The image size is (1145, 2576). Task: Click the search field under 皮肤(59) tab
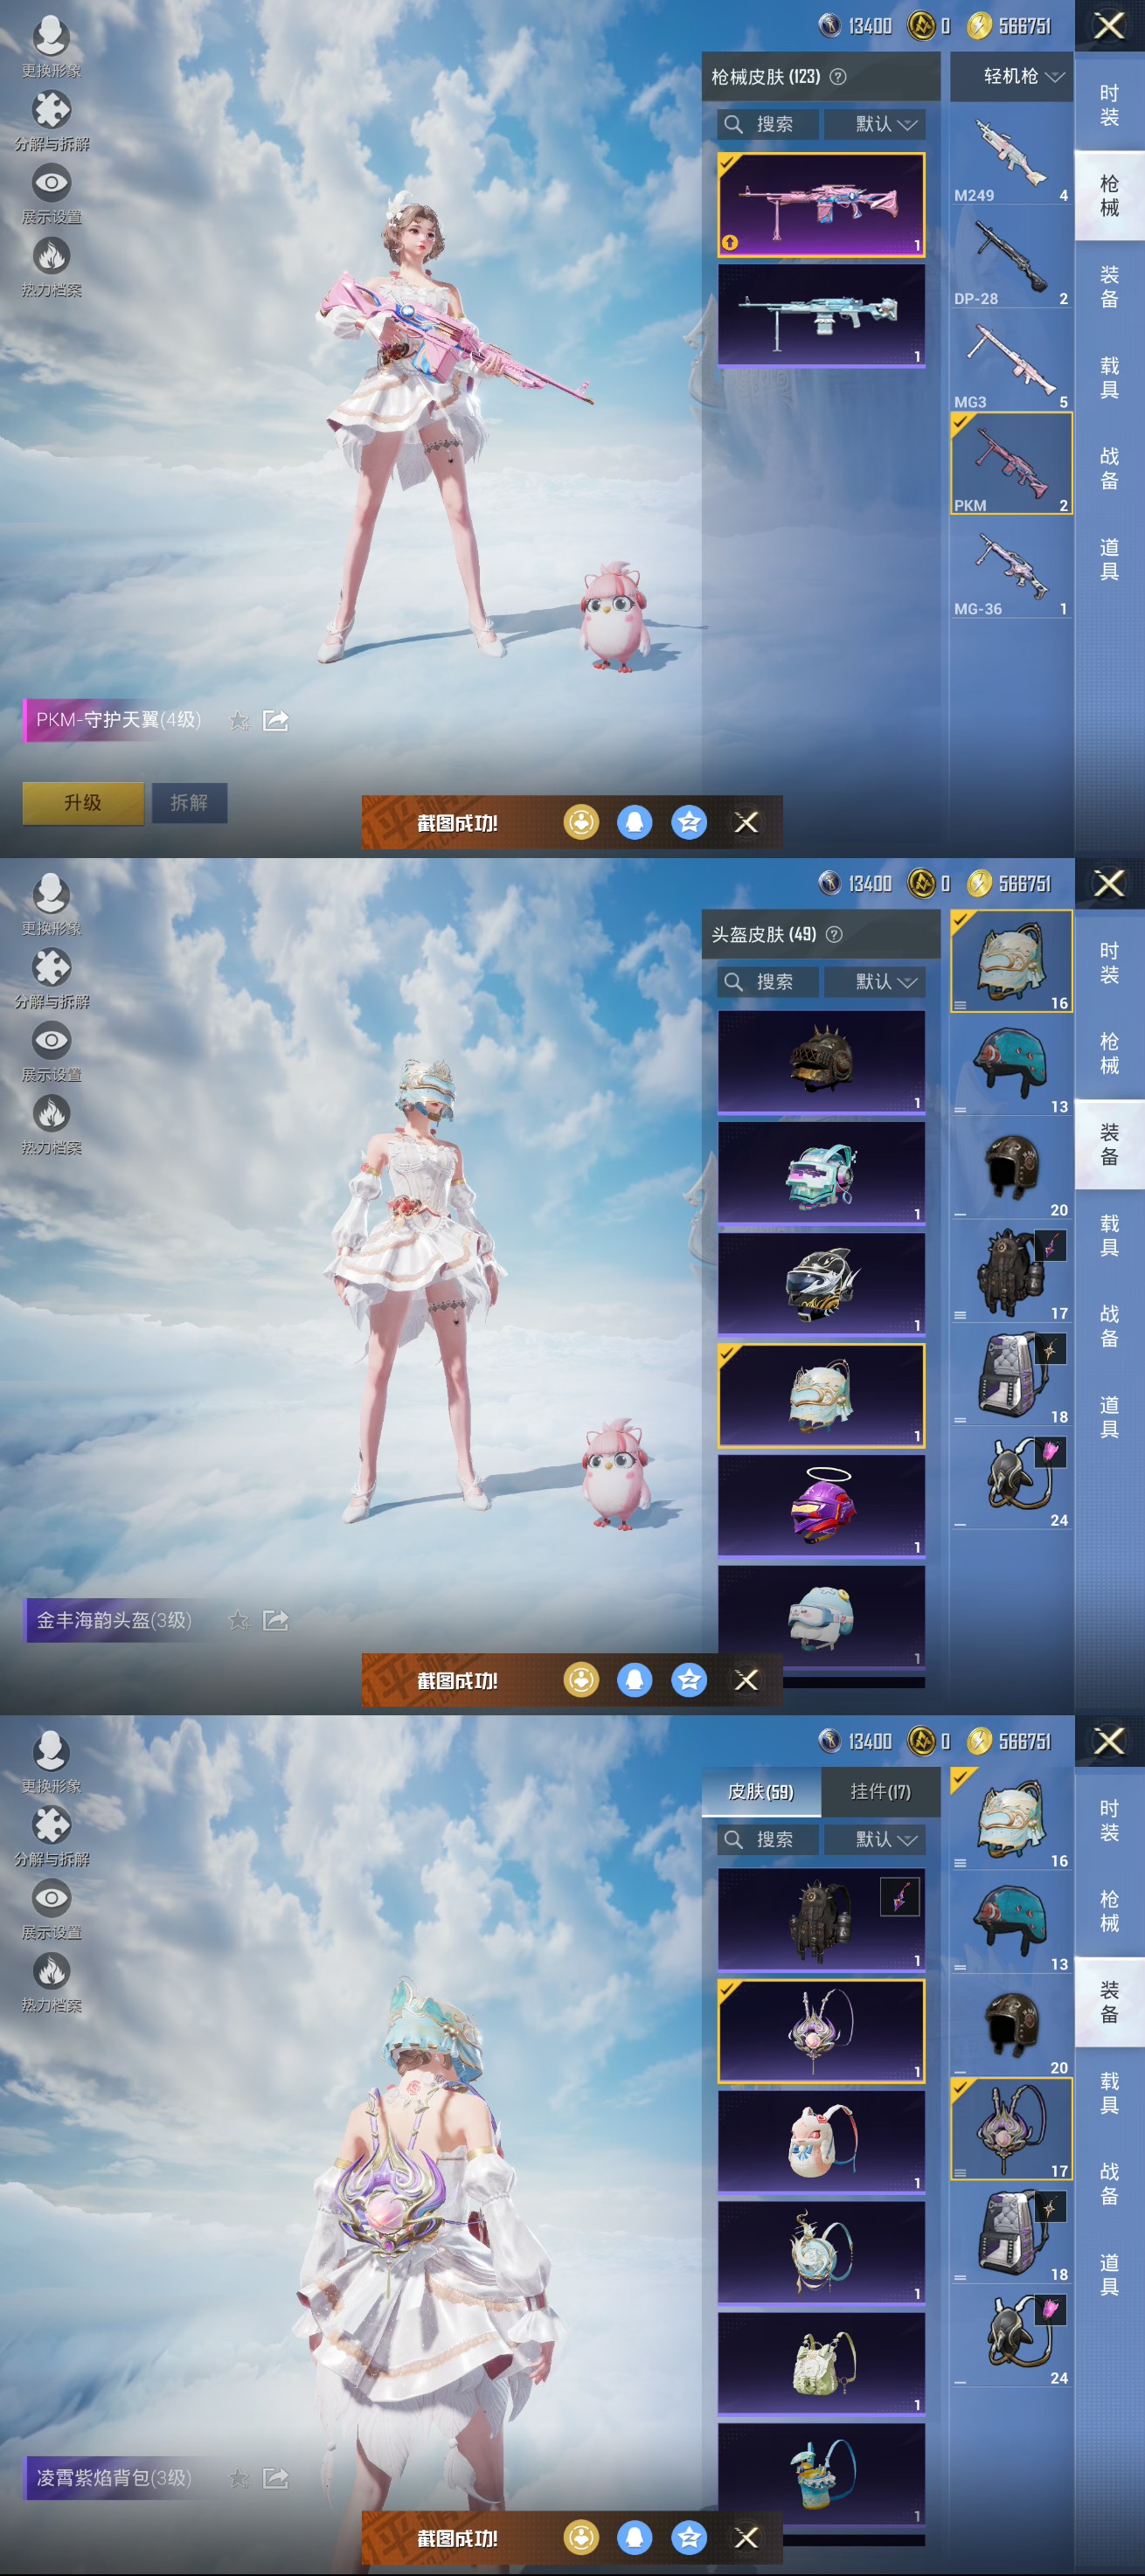(768, 1840)
